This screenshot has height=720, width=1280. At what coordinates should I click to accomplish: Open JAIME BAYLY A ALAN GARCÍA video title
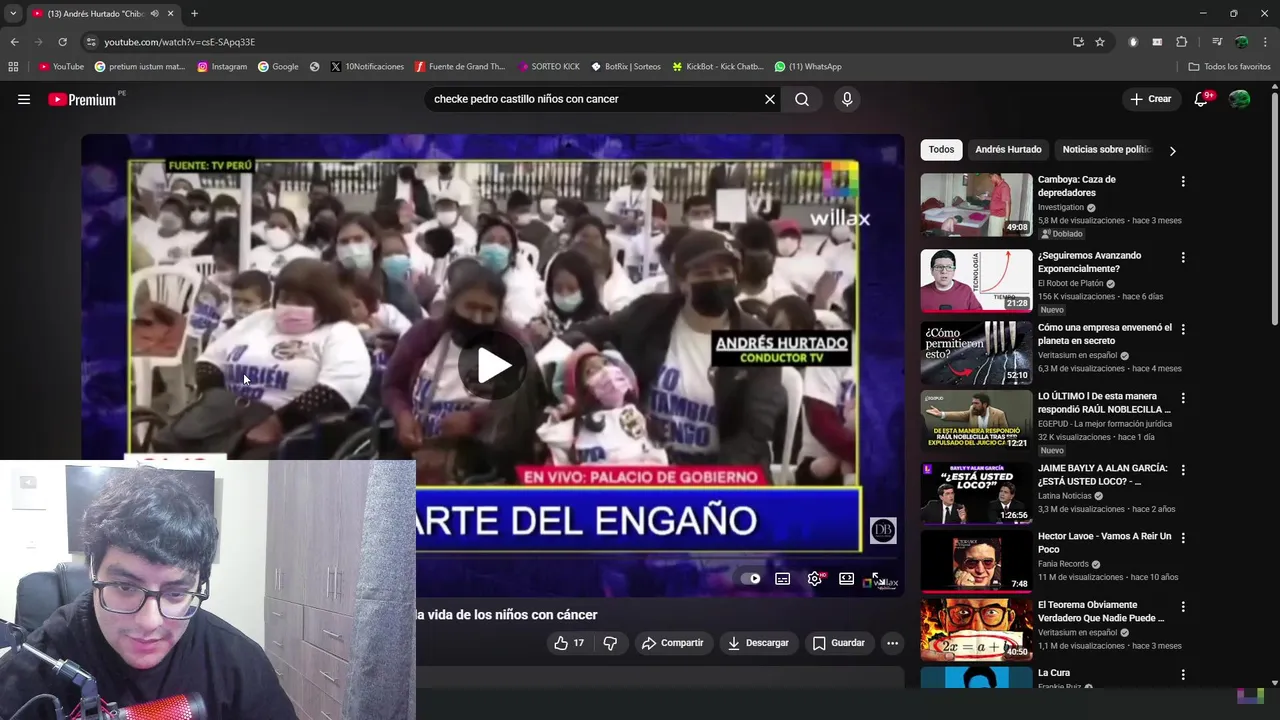coord(1103,474)
